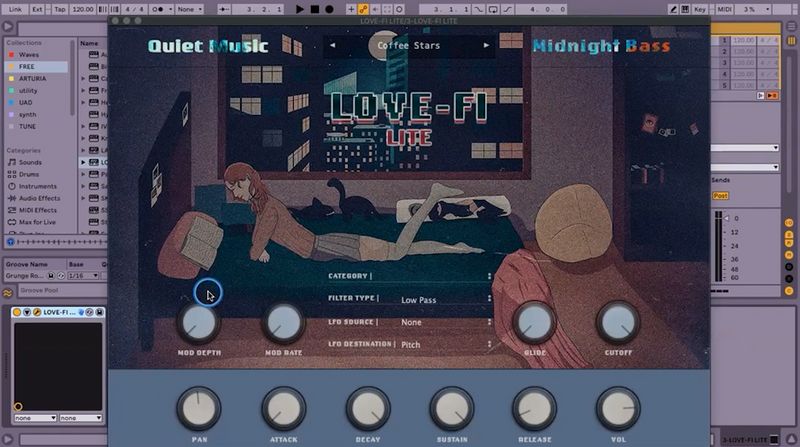Click the VOL knob
The height and width of the screenshot is (447, 800).
pyautogui.click(x=618, y=408)
